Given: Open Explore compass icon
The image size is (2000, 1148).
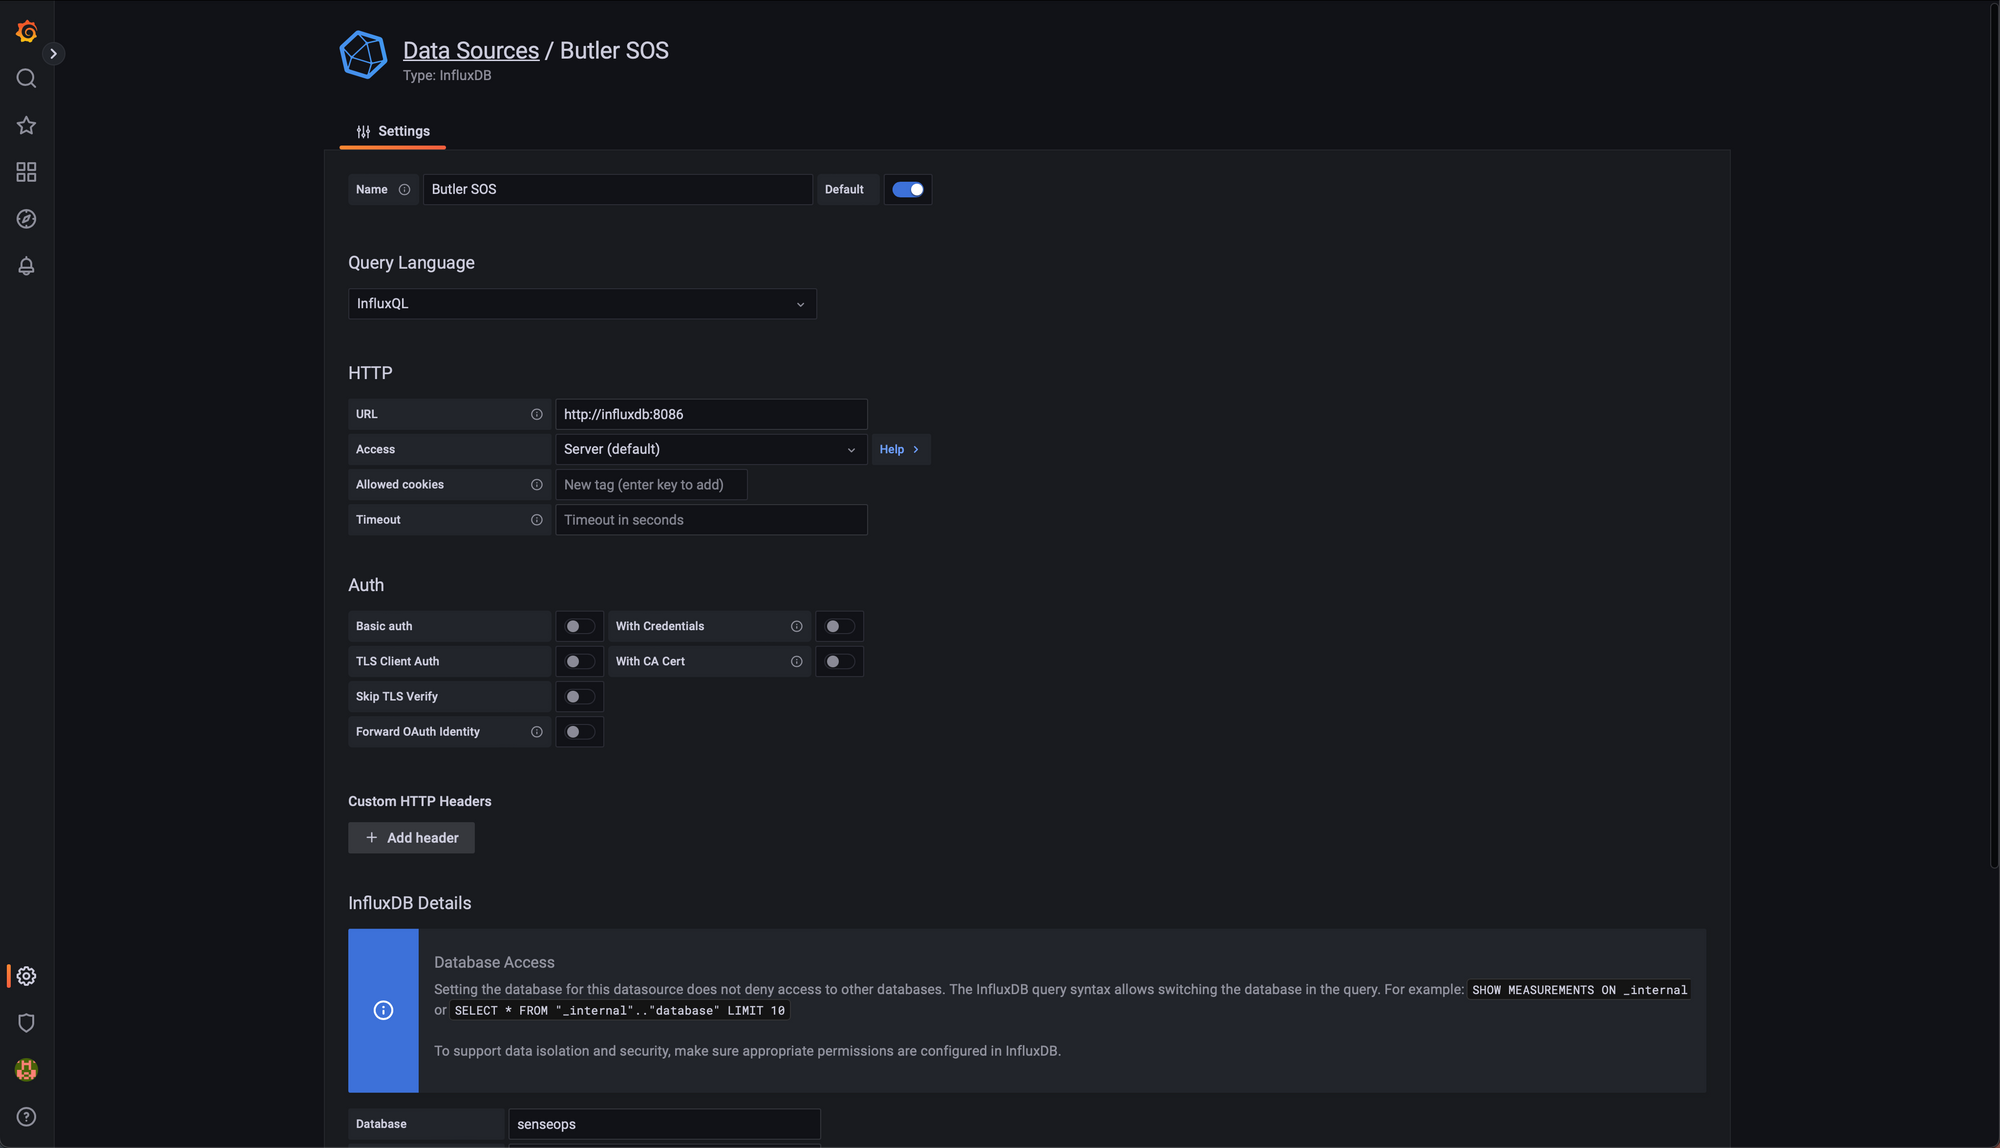Looking at the screenshot, I should 27,219.
